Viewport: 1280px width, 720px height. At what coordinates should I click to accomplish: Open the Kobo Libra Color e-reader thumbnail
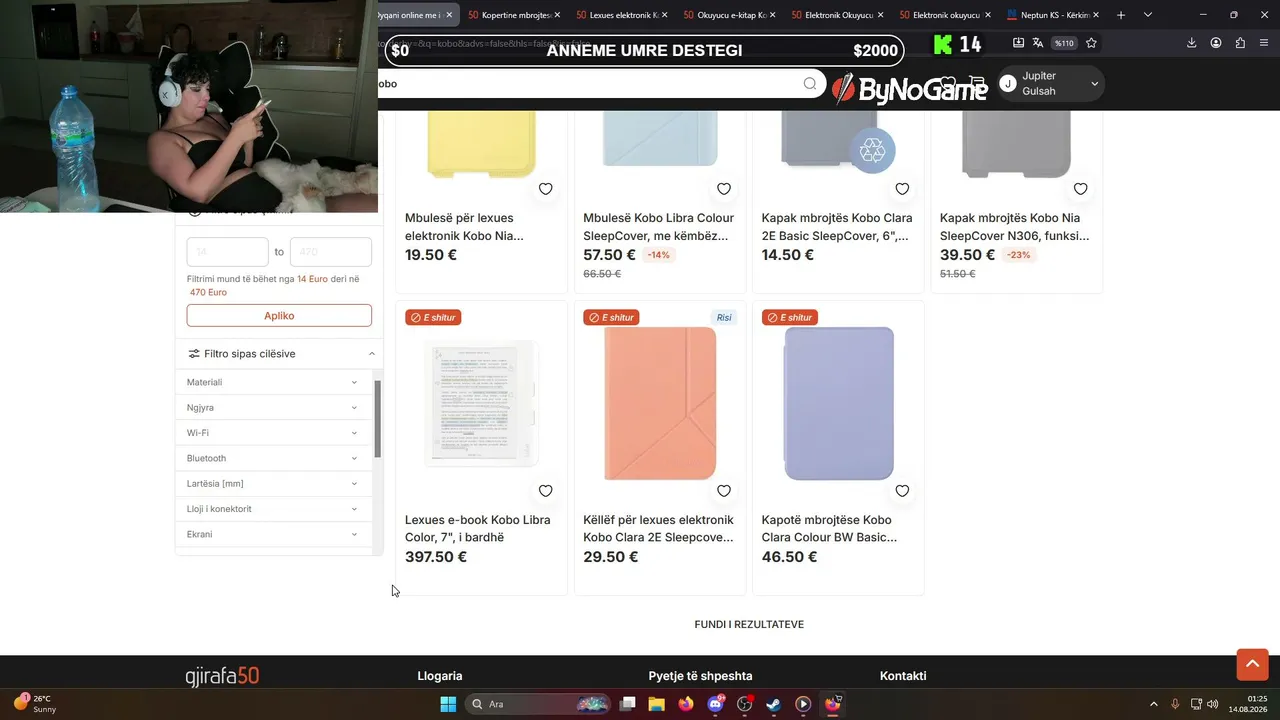click(x=481, y=402)
